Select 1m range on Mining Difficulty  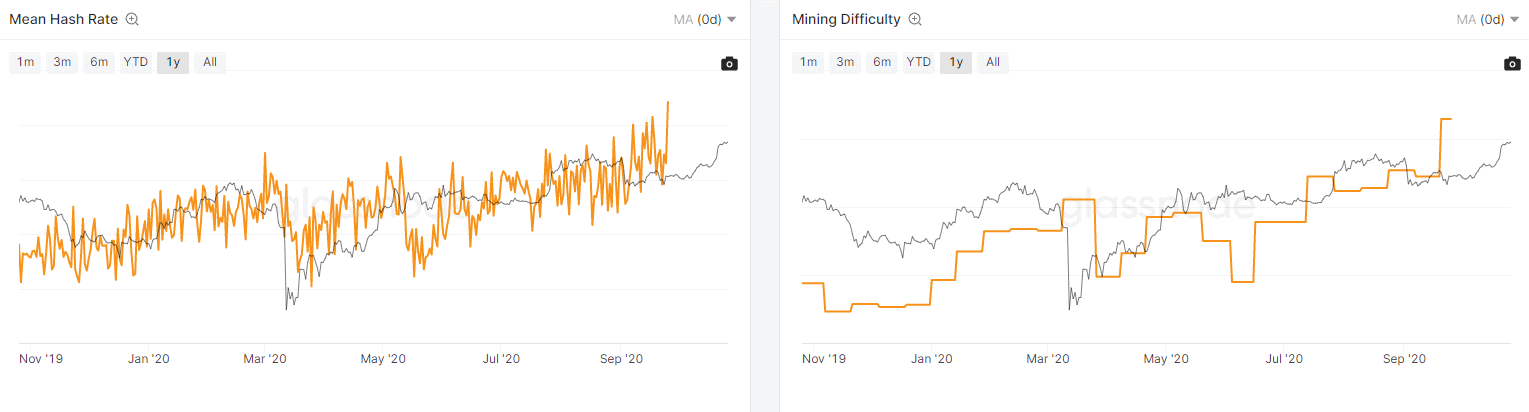tap(808, 62)
